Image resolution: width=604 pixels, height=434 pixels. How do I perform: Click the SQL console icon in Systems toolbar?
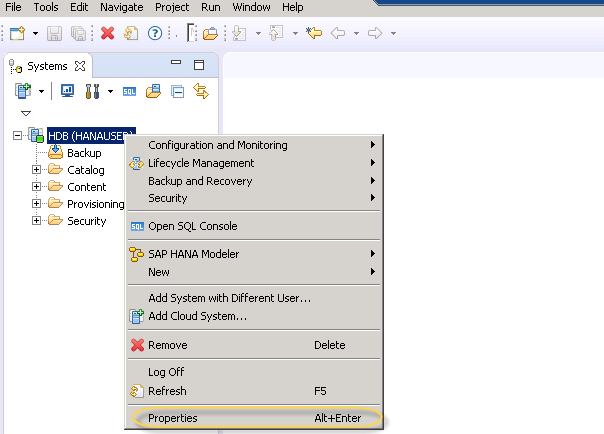click(129, 92)
